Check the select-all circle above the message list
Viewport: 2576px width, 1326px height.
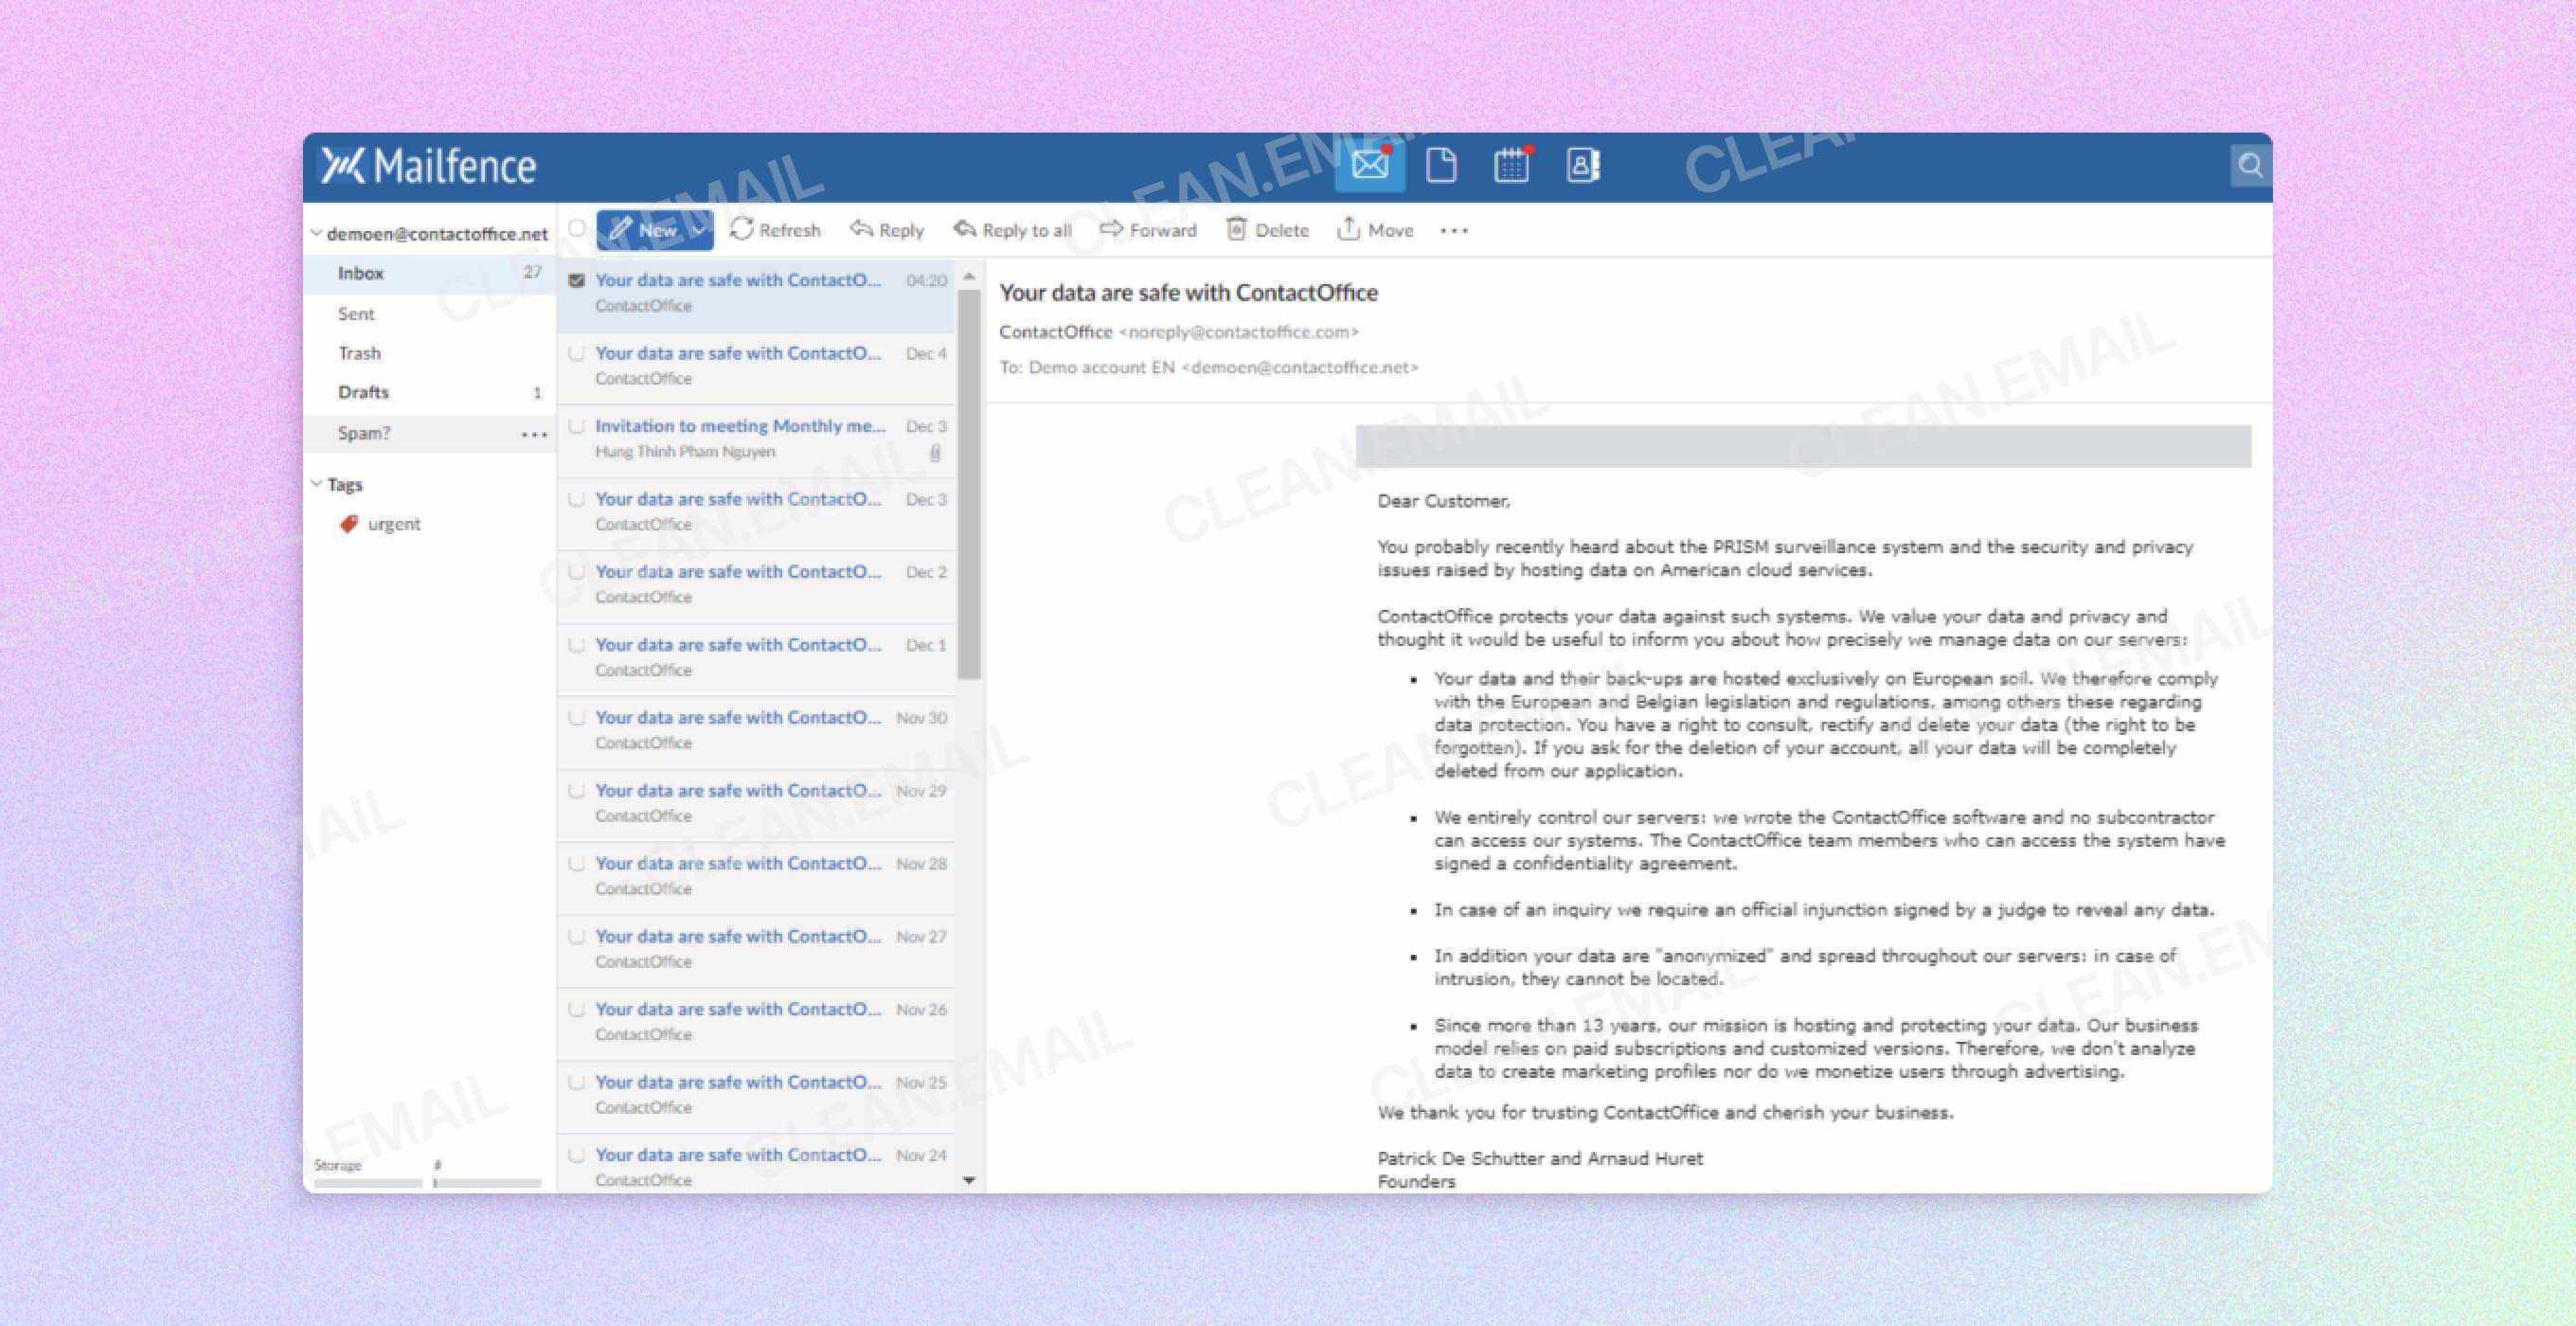pos(577,228)
